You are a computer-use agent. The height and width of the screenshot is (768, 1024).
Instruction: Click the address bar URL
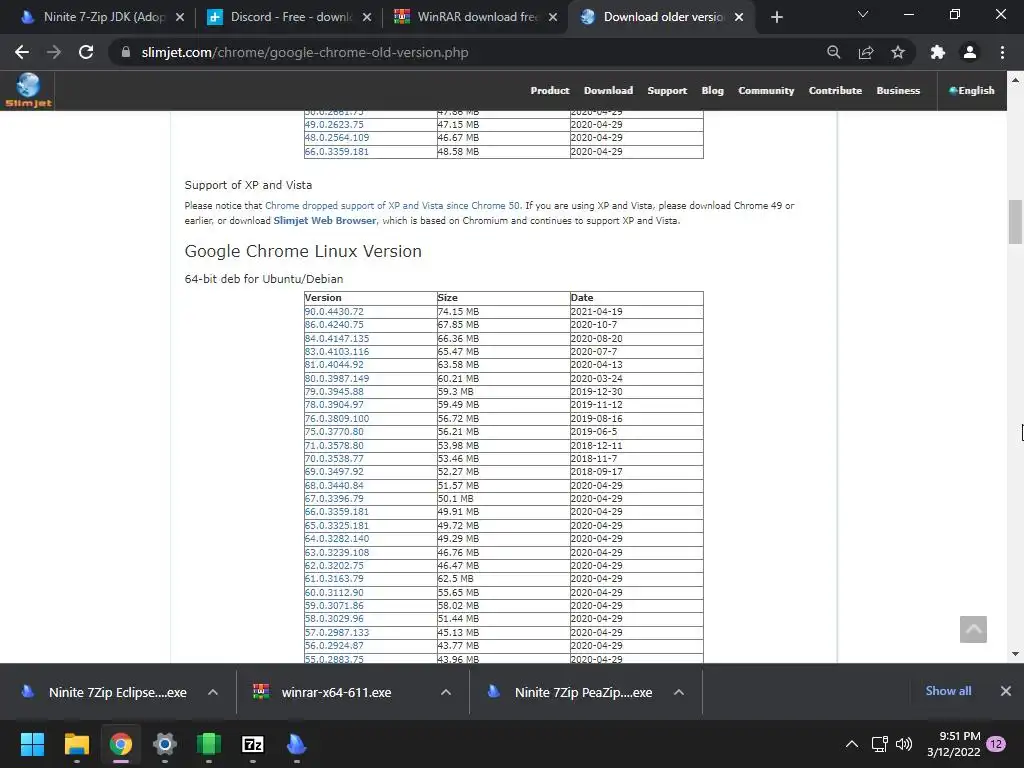click(x=304, y=52)
